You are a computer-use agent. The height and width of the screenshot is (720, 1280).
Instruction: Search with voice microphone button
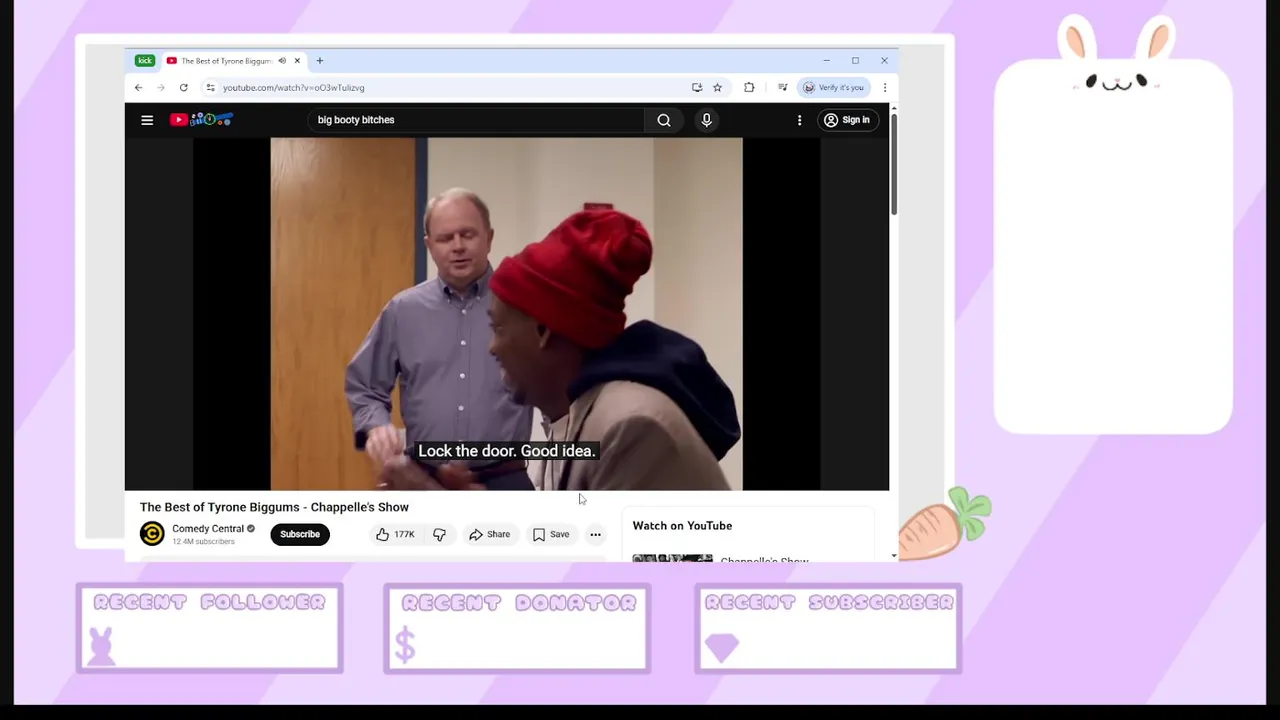pos(707,120)
